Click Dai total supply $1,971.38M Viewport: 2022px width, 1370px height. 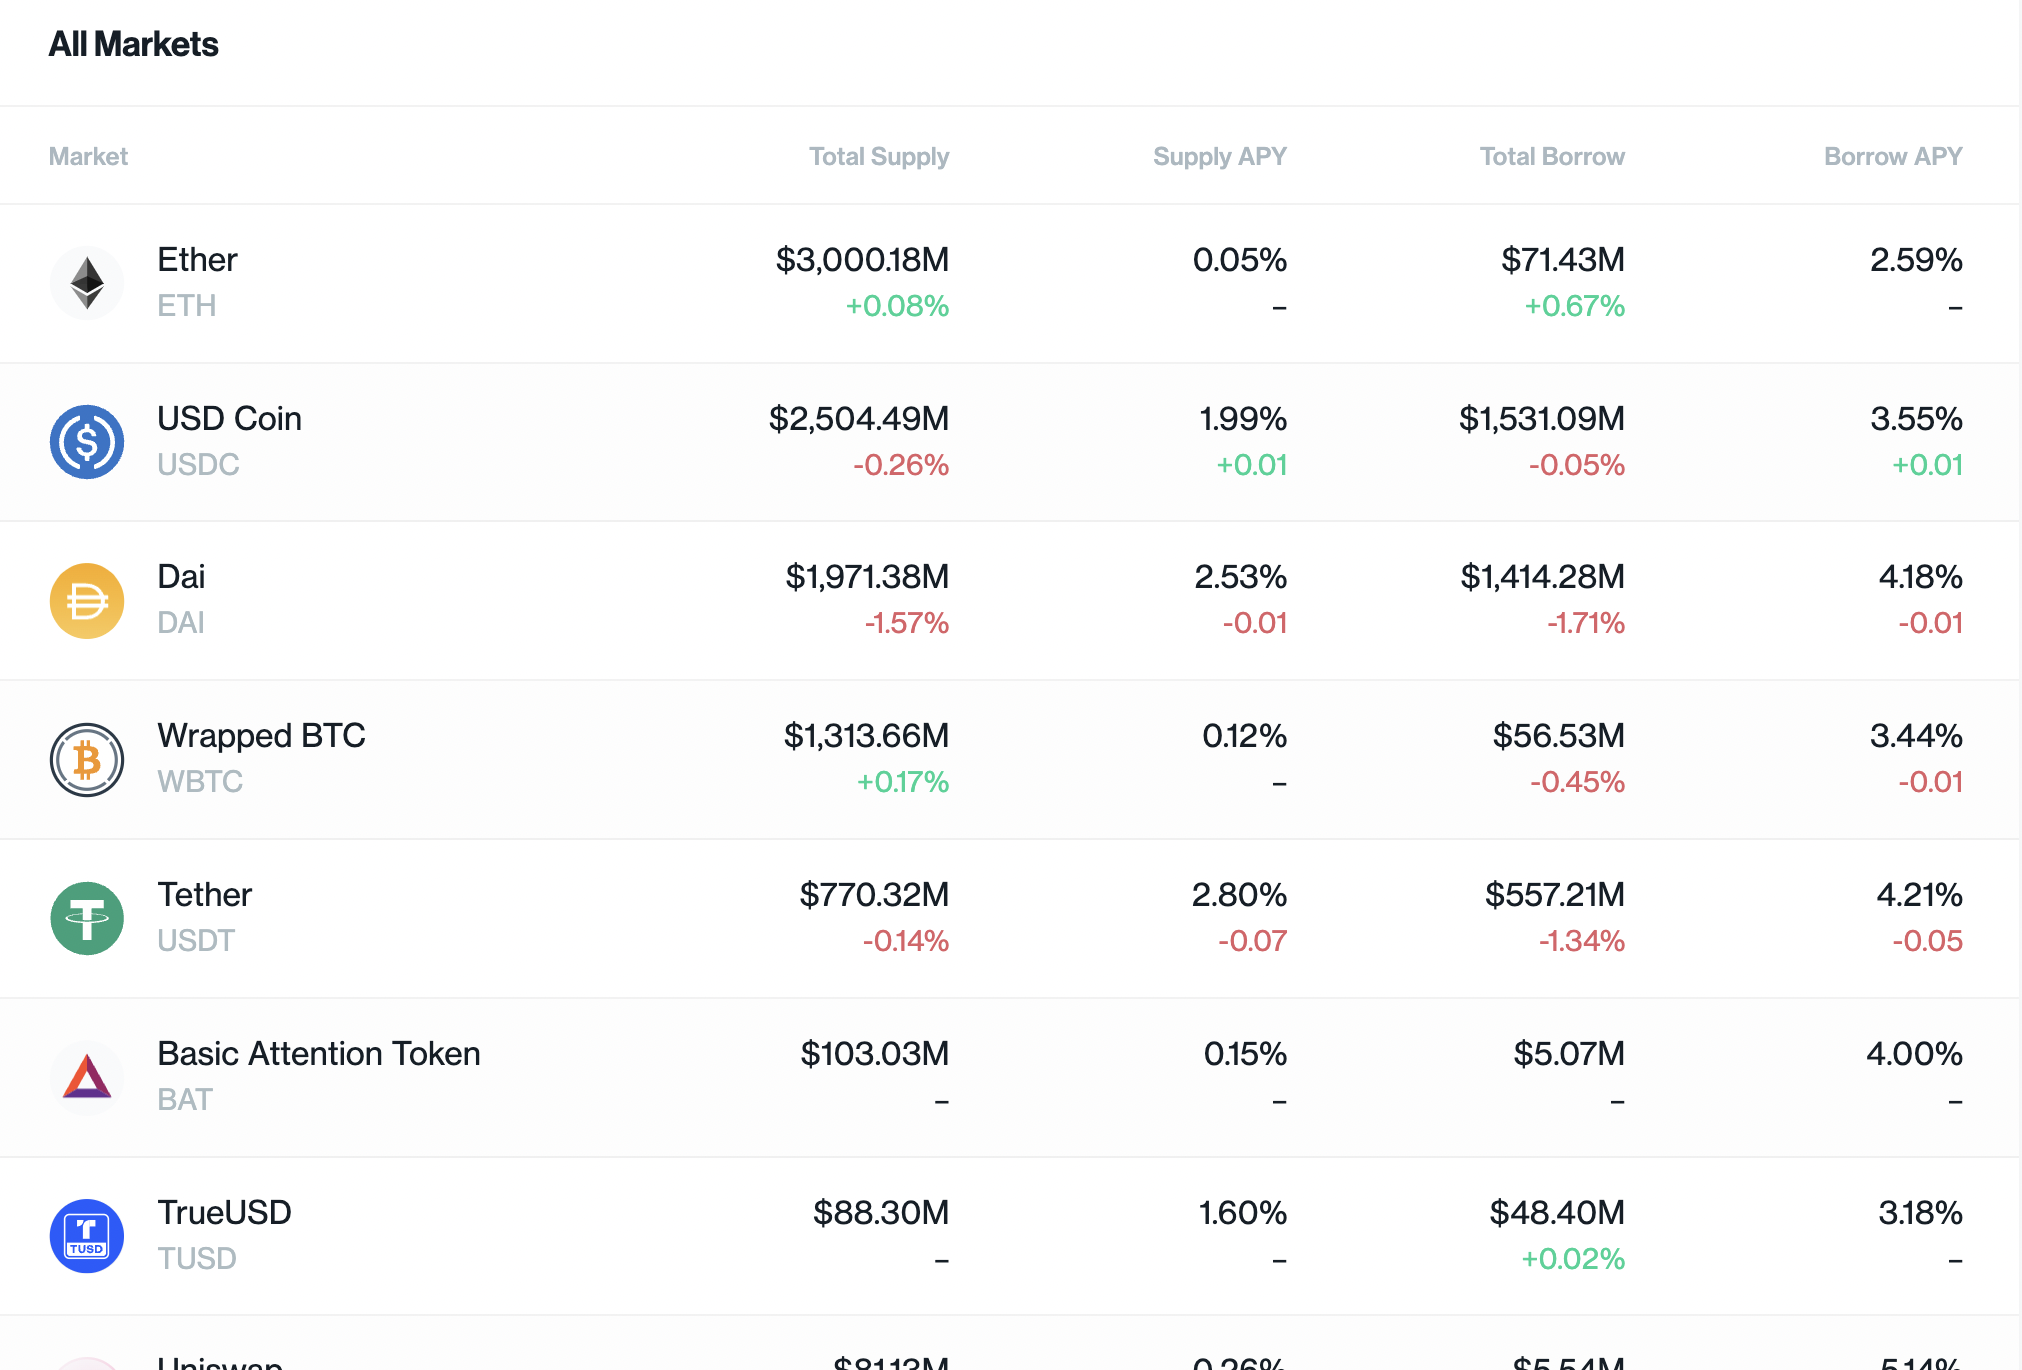[867, 577]
